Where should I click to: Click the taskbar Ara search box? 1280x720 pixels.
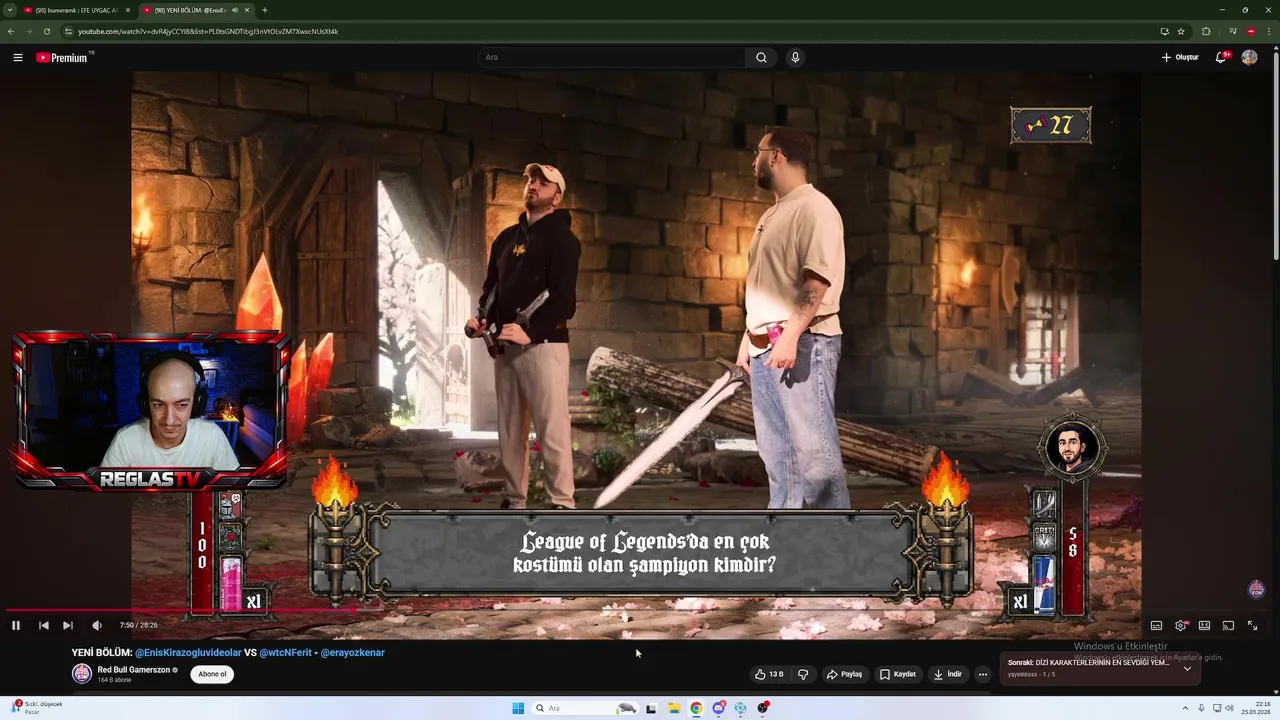586,708
